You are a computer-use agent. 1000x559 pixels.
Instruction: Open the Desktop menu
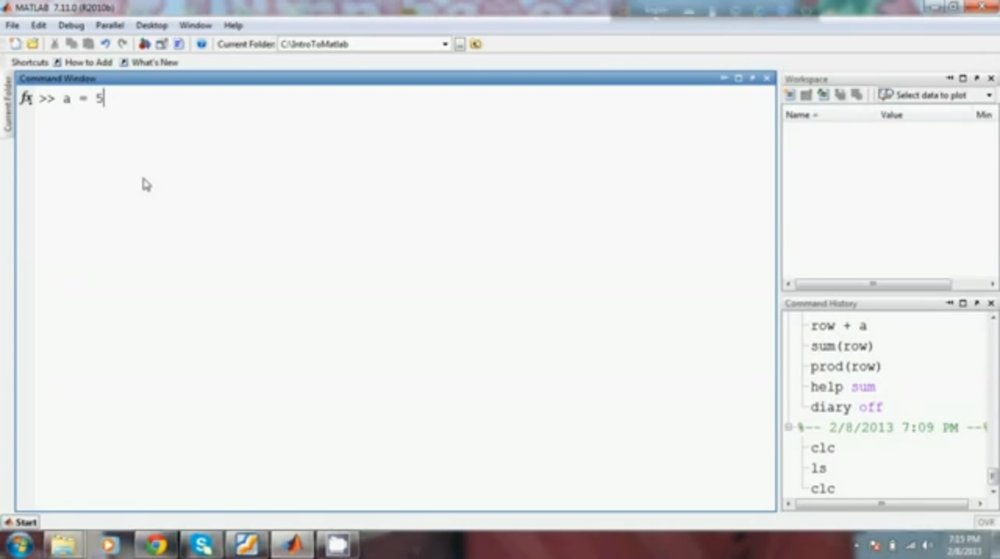tap(151, 25)
